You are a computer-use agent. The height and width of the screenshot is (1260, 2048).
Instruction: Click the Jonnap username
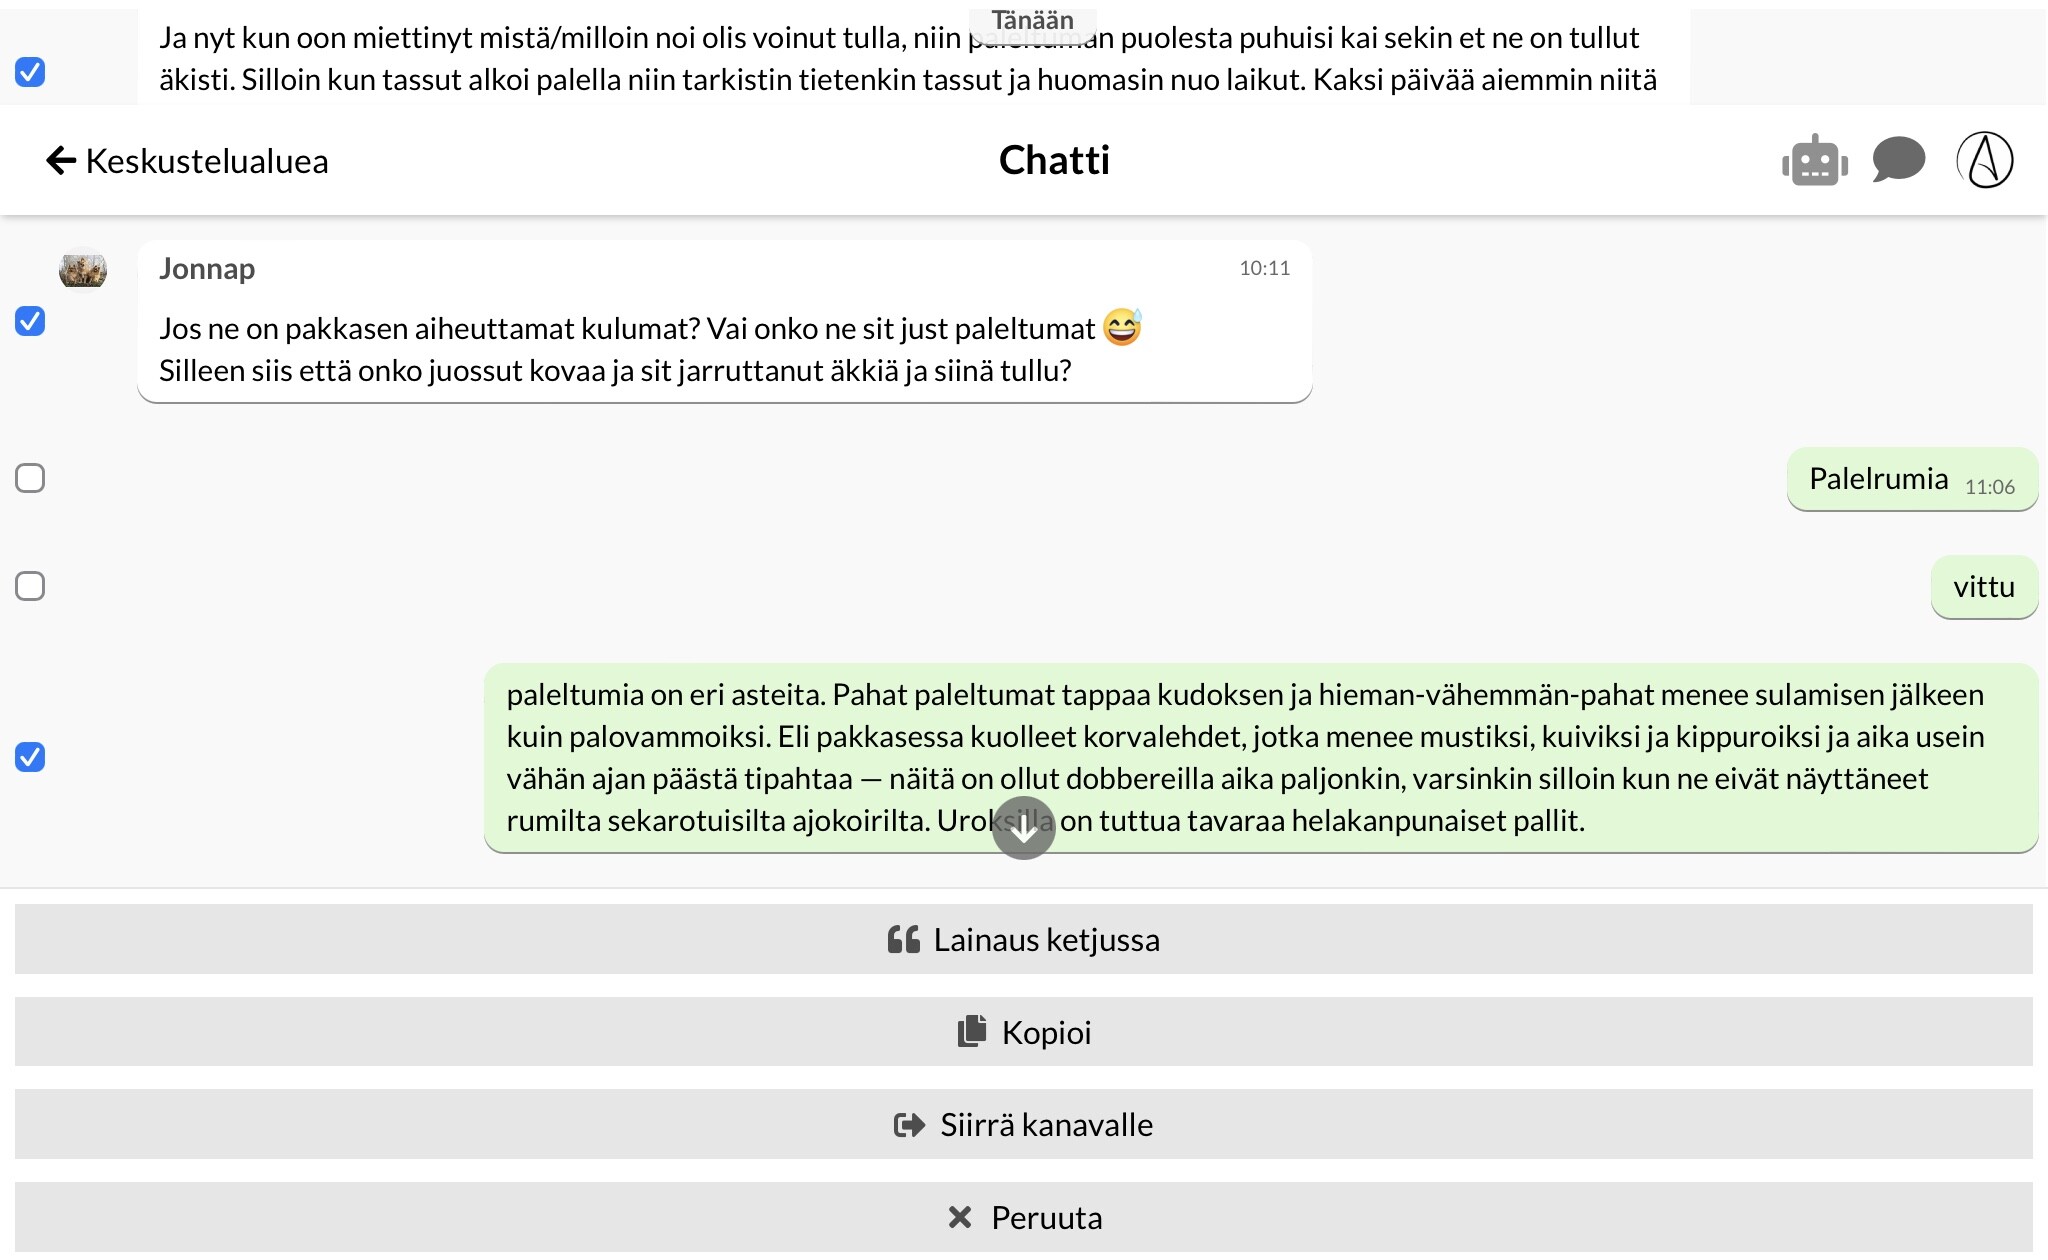207,269
